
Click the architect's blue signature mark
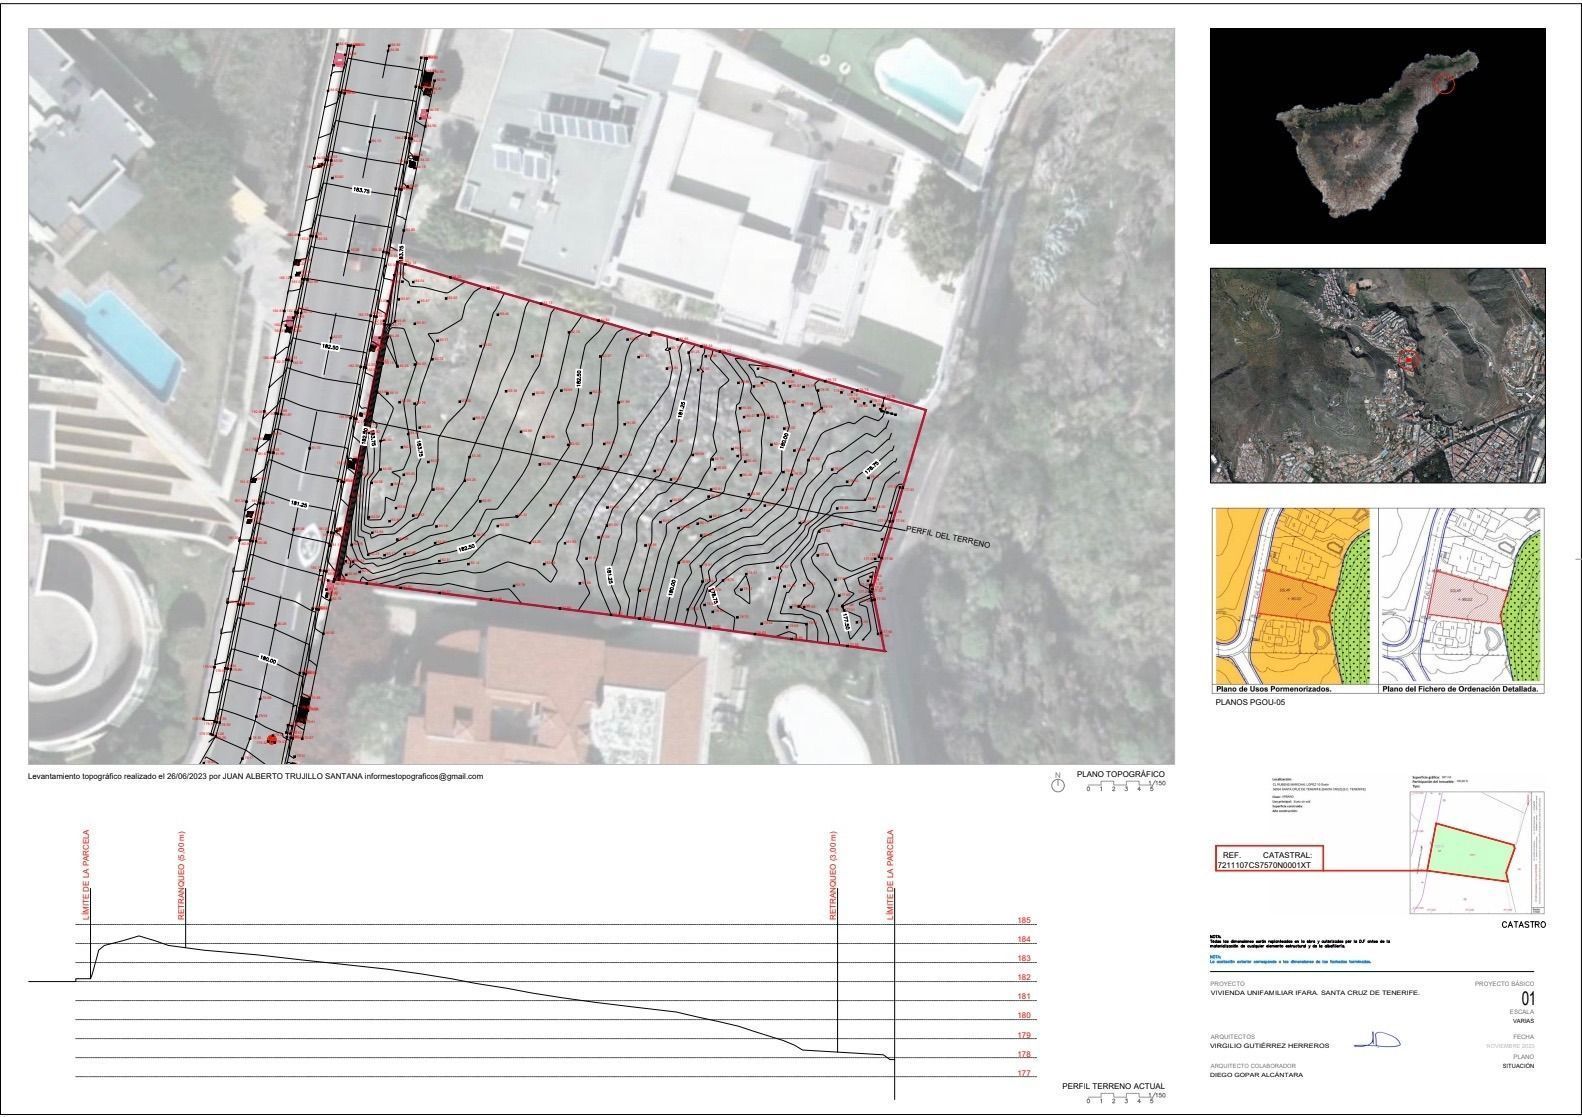(x=1377, y=1041)
